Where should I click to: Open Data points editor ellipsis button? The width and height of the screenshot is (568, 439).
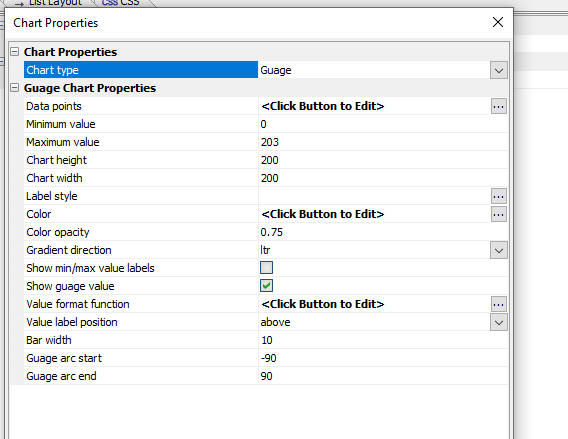(x=498, y=106)
